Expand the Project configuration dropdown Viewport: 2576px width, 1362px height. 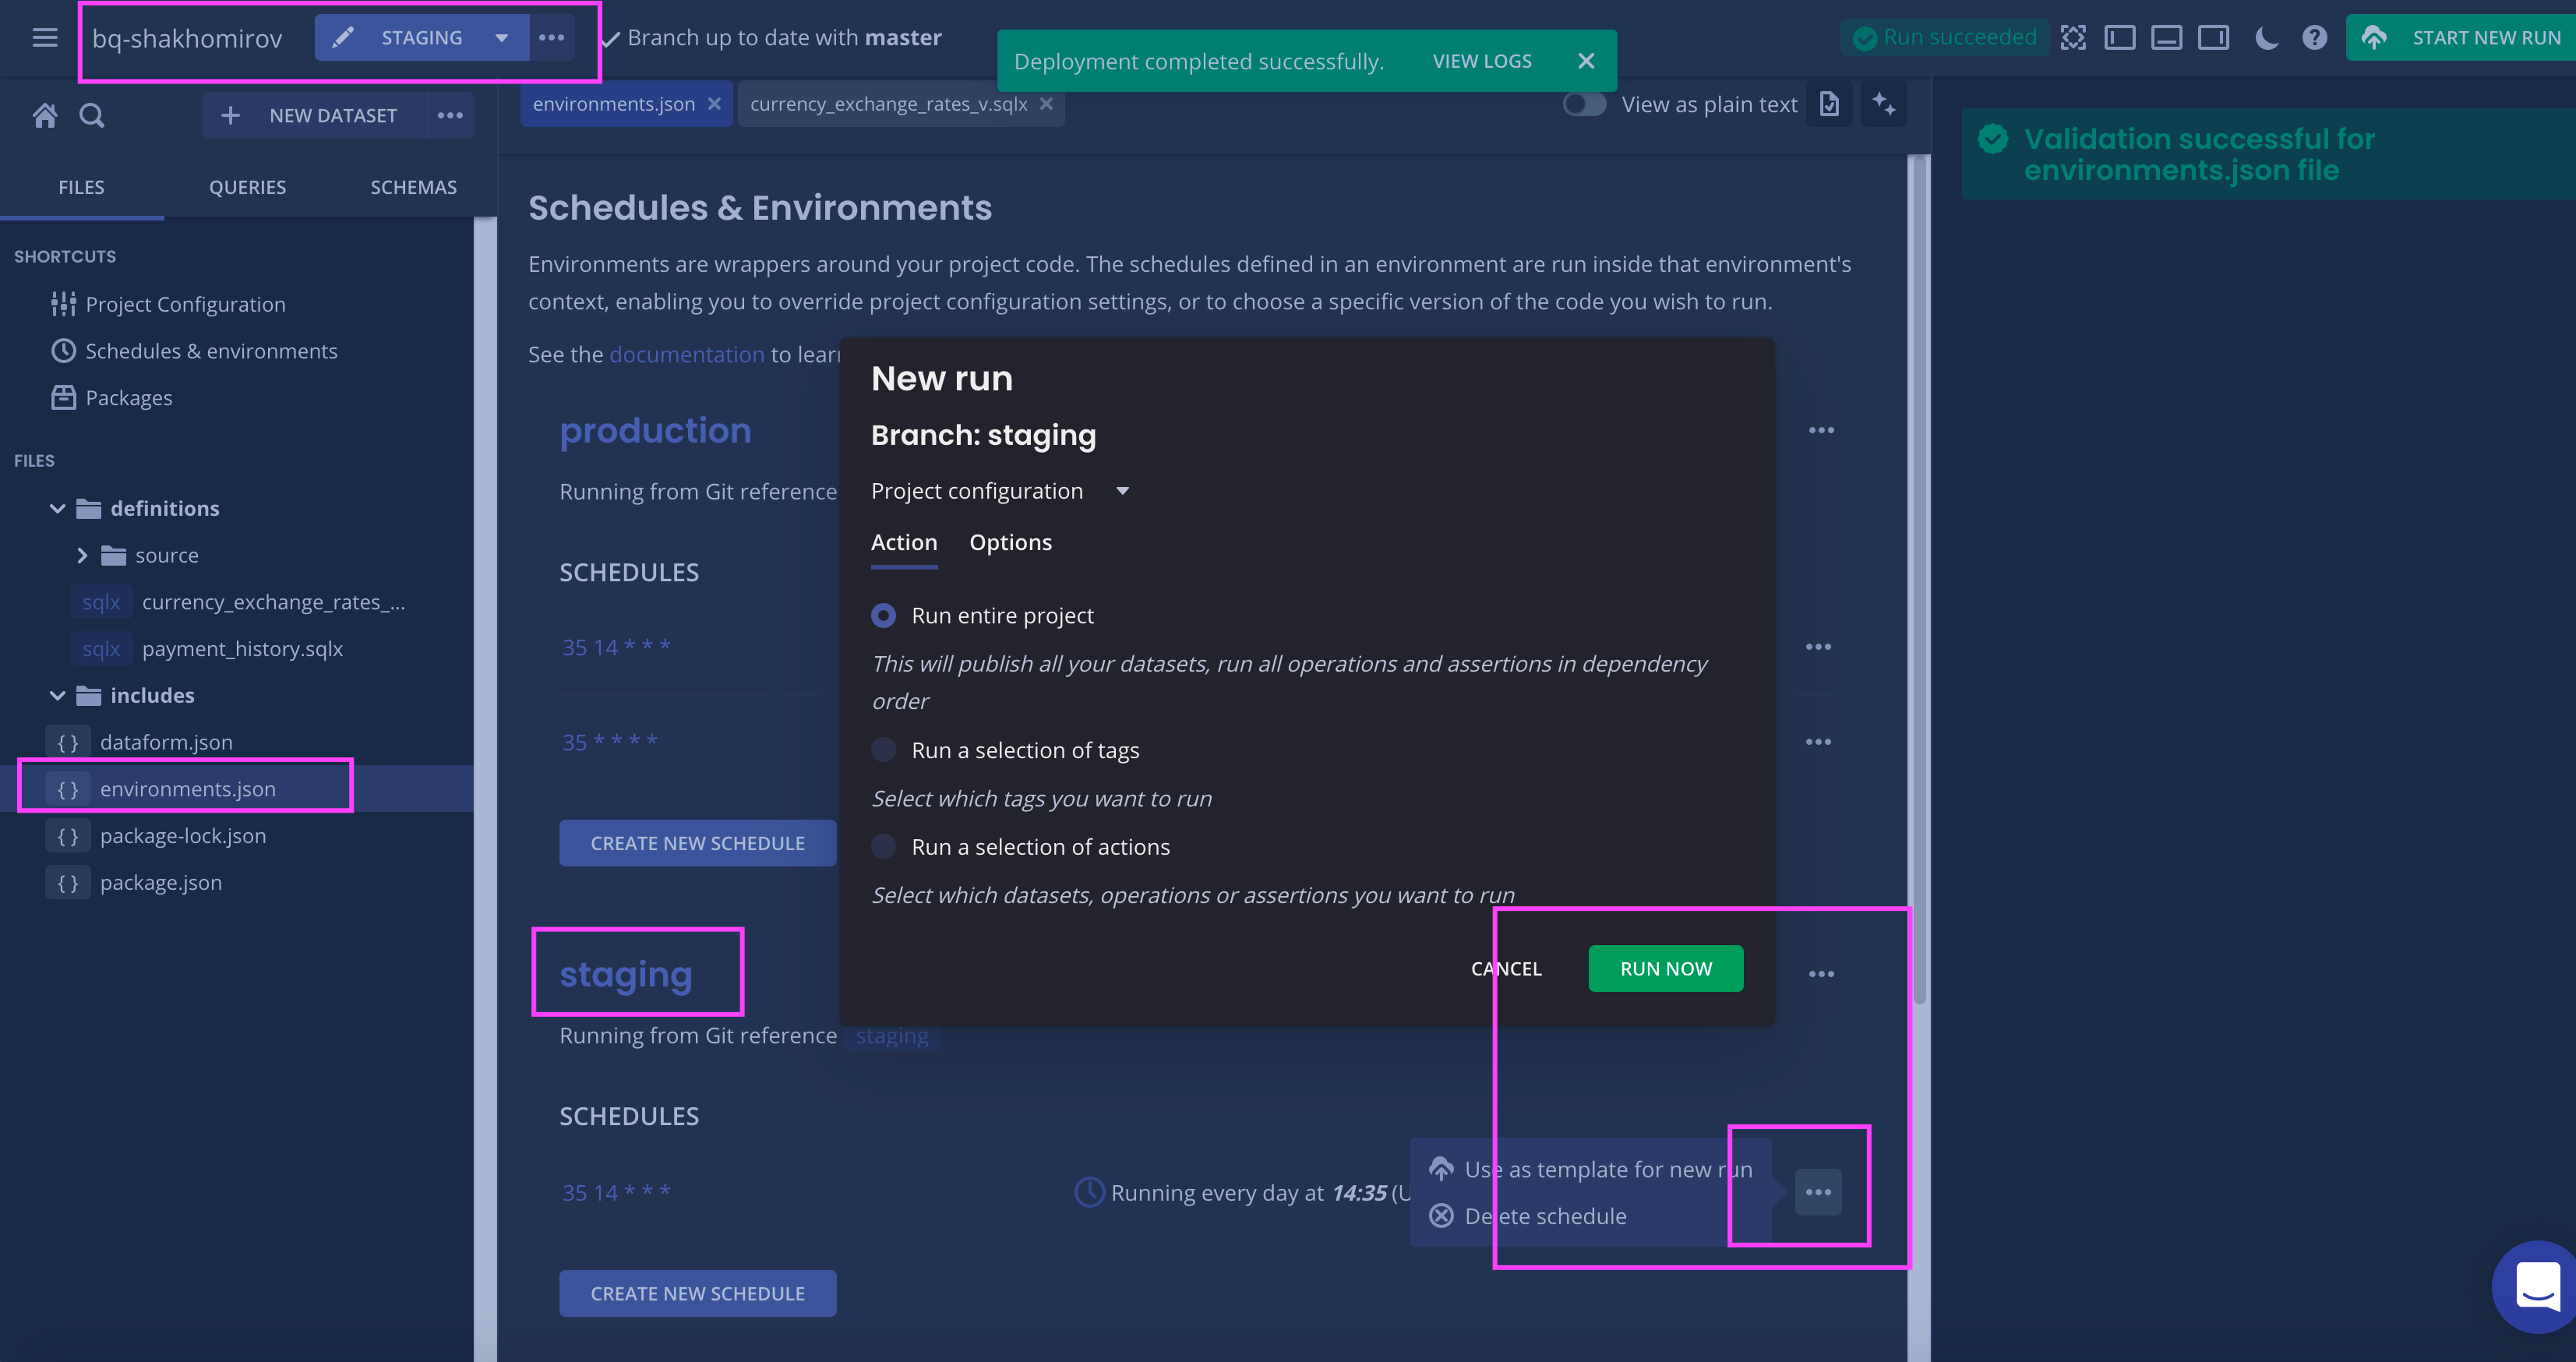pyautogui.click(x=1122, y=491)
